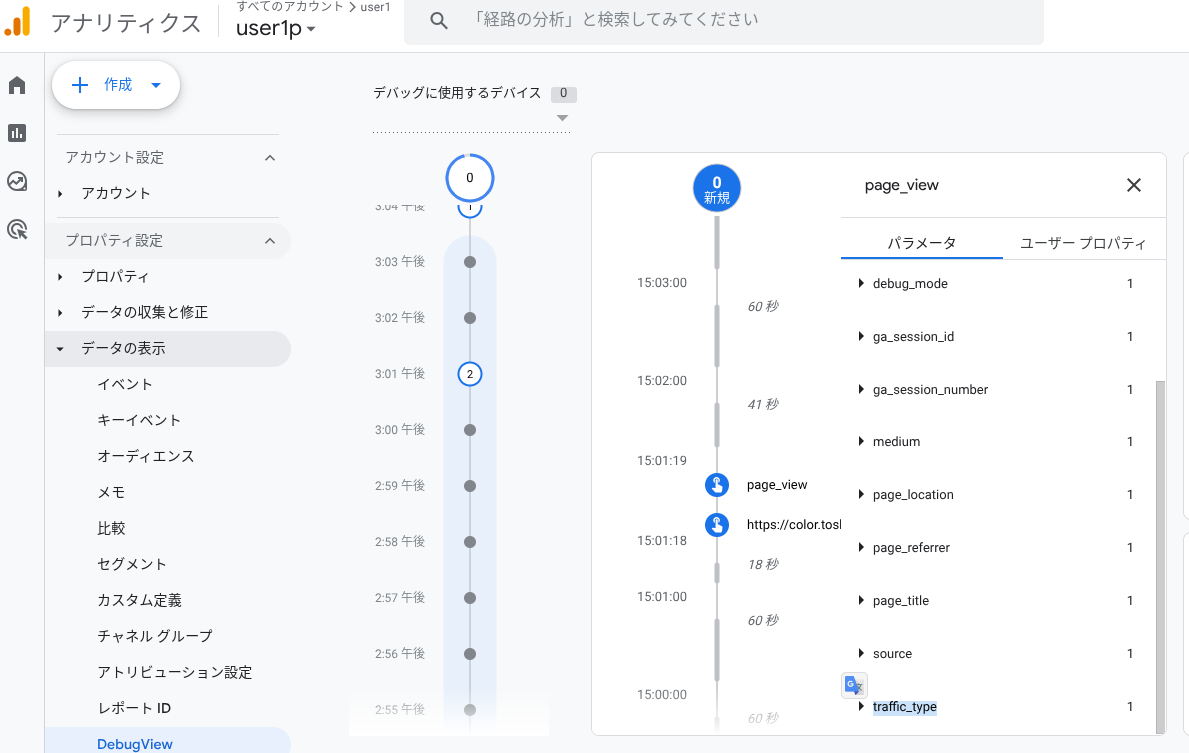Click the 作成 create button
This screenshot has width=1189, height=753.
pyautogui.click(x=116, y=85)
